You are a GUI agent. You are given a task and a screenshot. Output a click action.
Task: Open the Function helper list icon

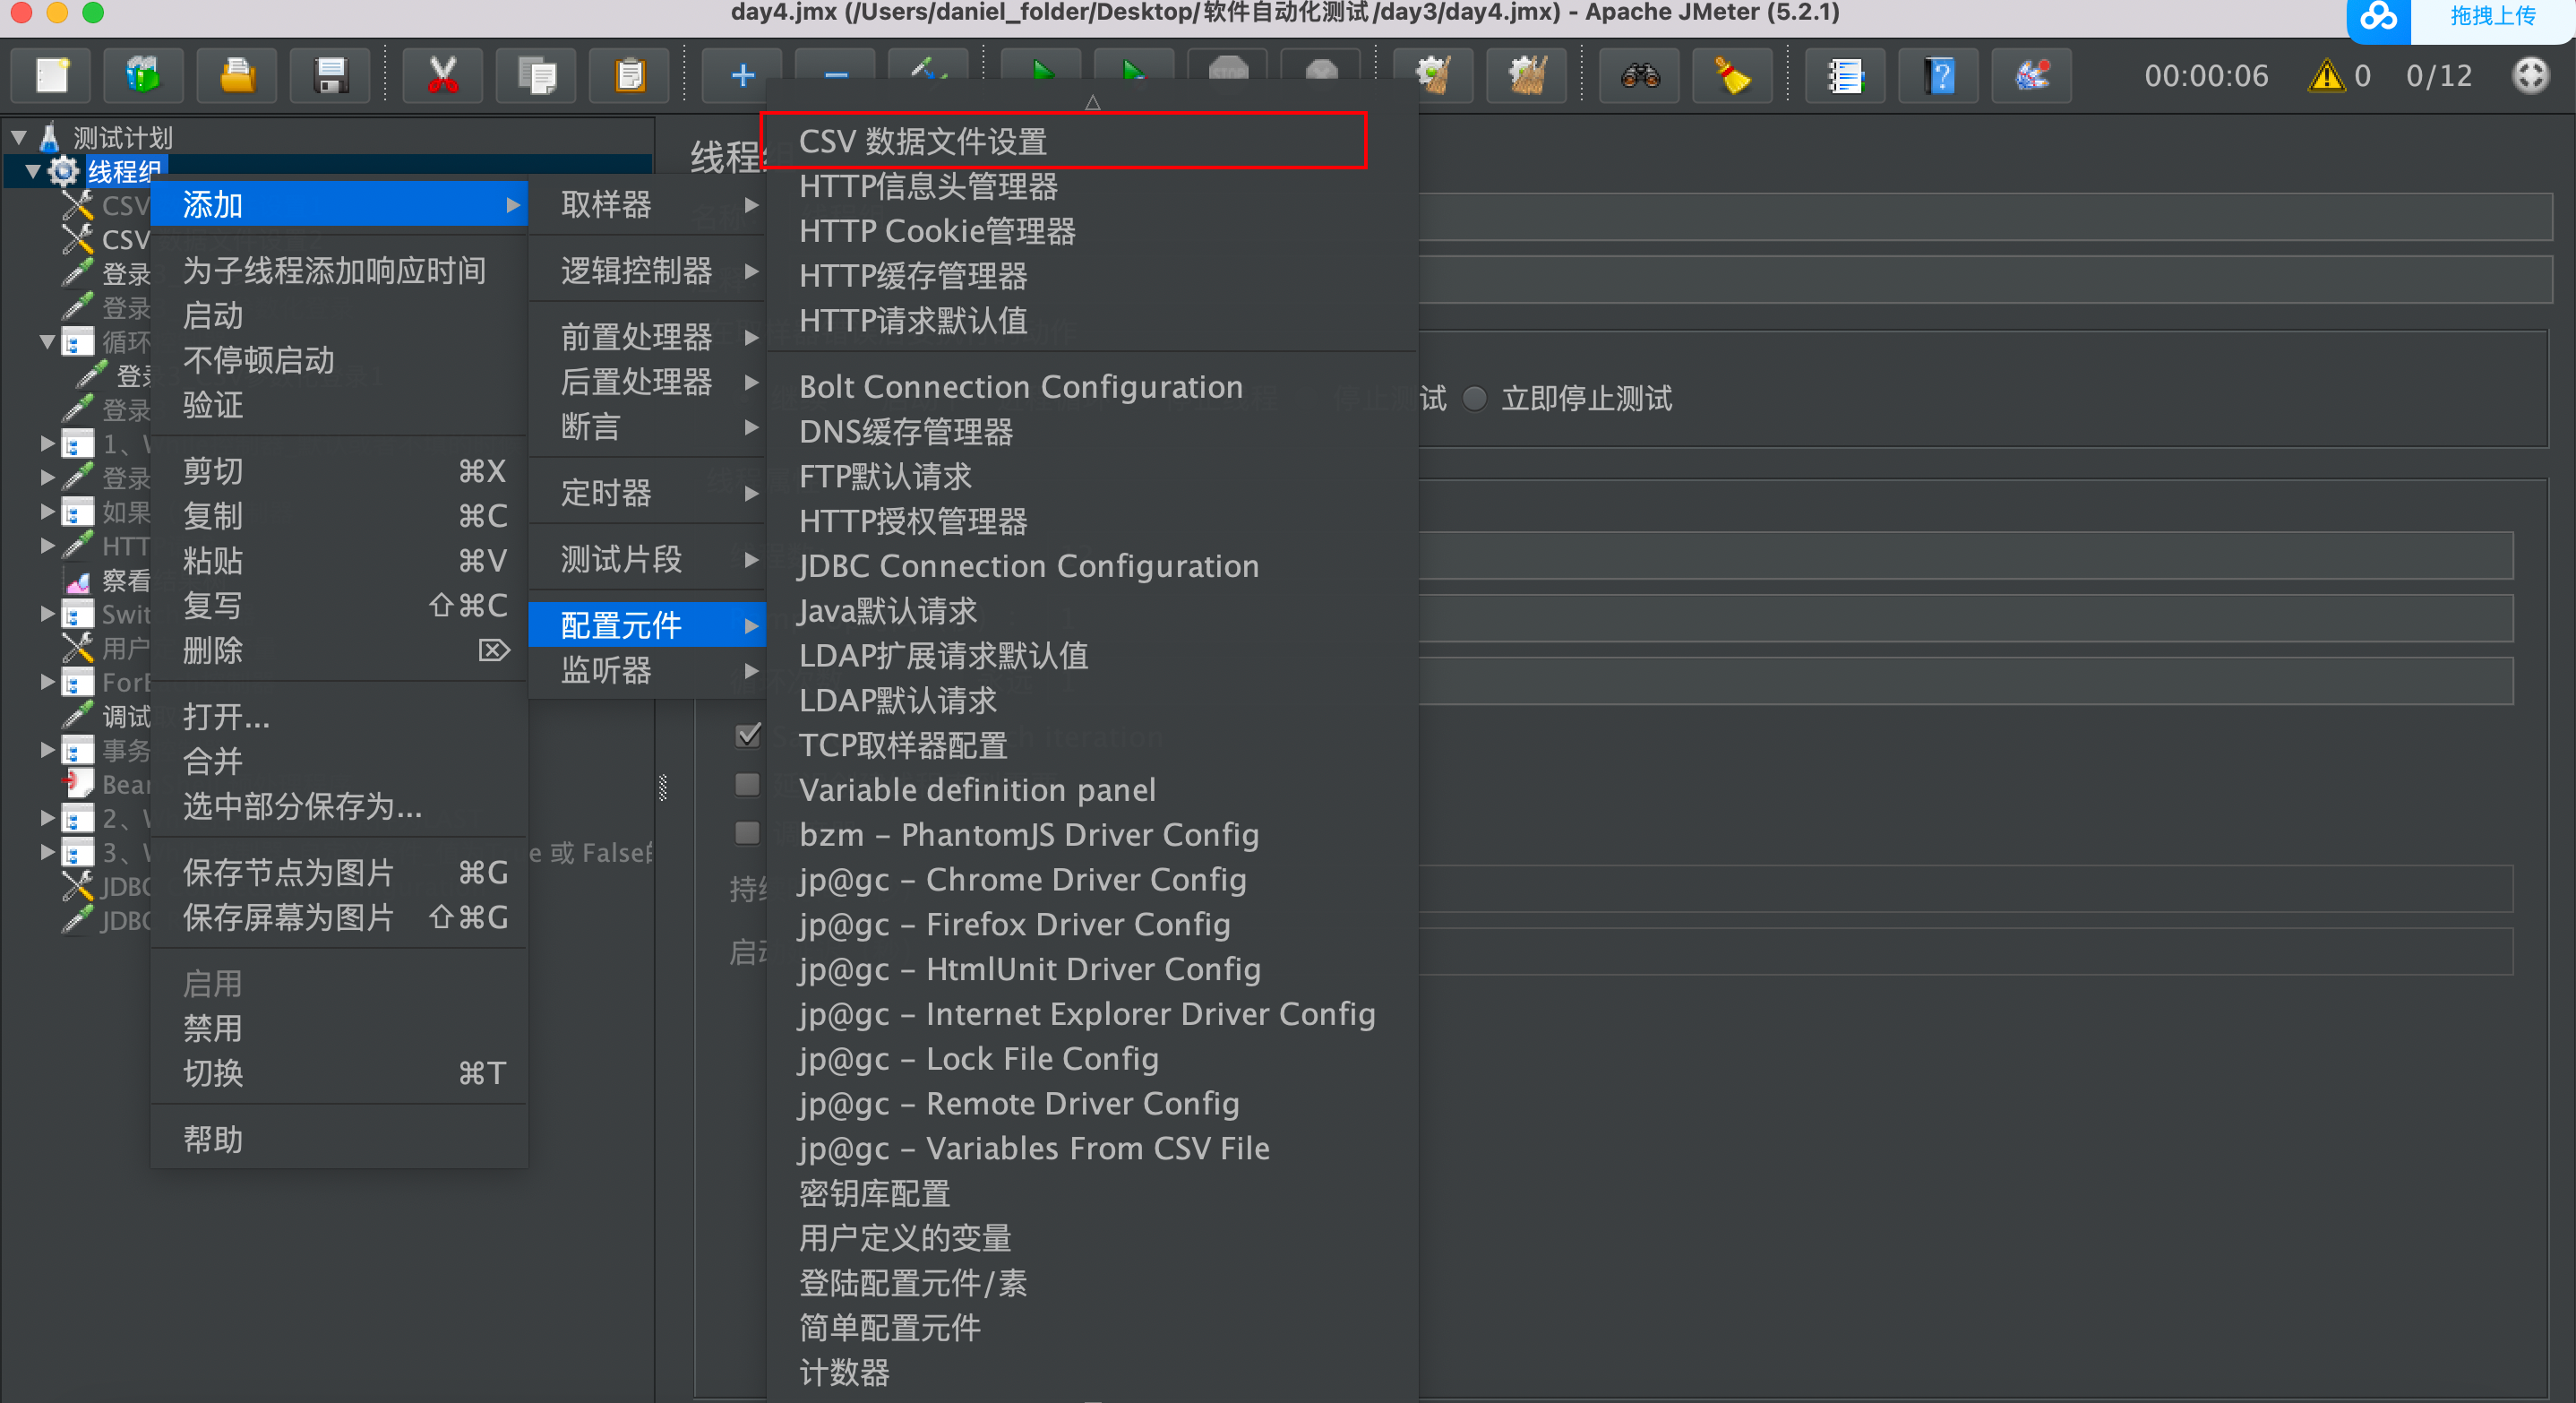pos(1845,76)
